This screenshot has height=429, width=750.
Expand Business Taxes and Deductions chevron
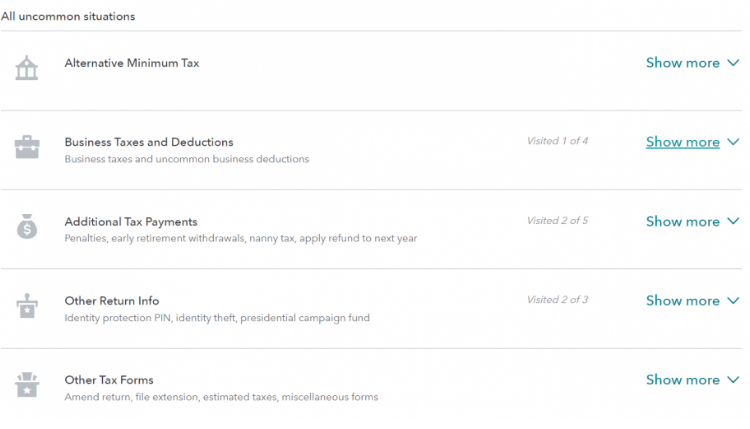click(x=734, y=142)
